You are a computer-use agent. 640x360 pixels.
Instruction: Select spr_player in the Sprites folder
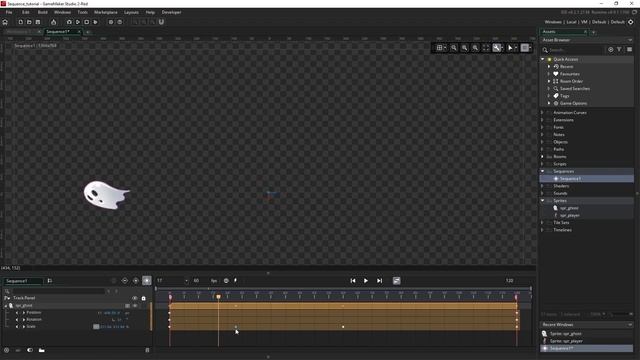(x=569, y=216)
